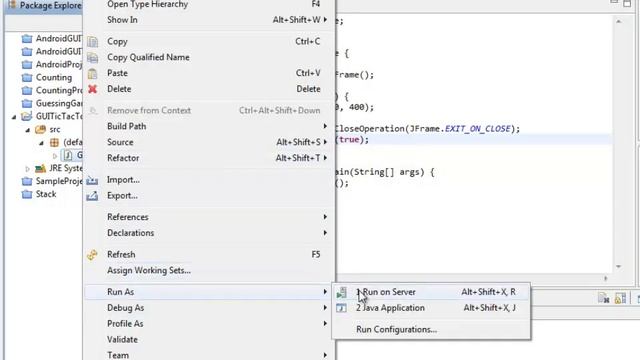
Task: Choose Delete in context menu
Action: point(209,89)
